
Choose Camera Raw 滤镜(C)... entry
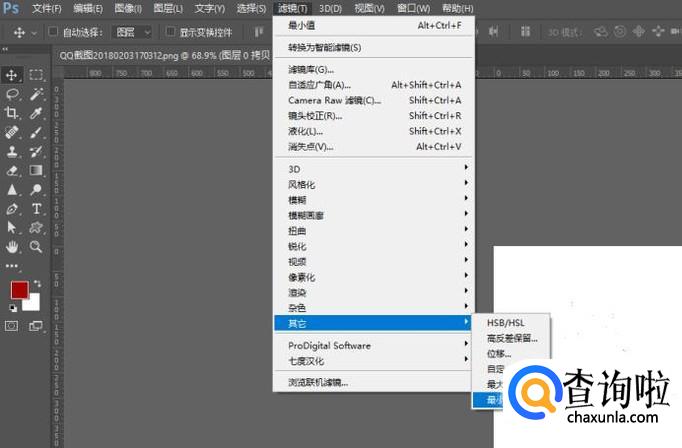pyautogui.click(x=374, y=100)
